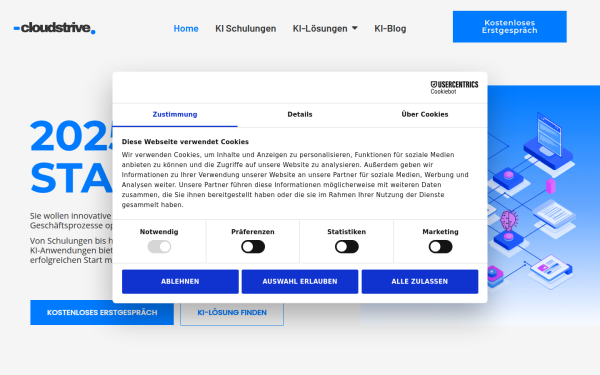This screenshot has width=600, height=375.
Task: Enable the Statistiken cookies switch
Action: (x=347, y=247)
